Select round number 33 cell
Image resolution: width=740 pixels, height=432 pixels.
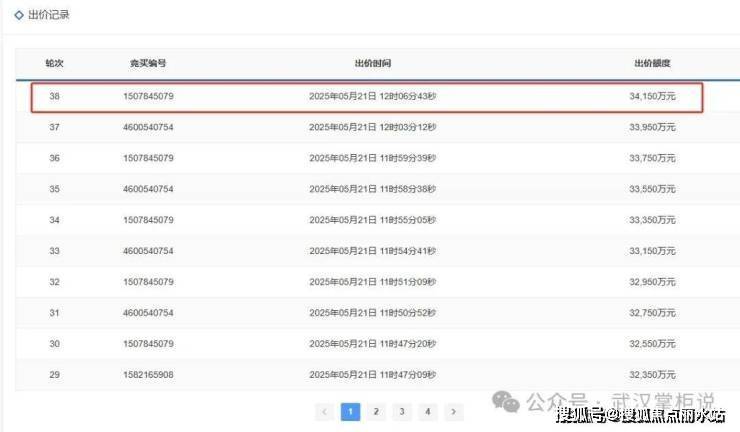54,251
